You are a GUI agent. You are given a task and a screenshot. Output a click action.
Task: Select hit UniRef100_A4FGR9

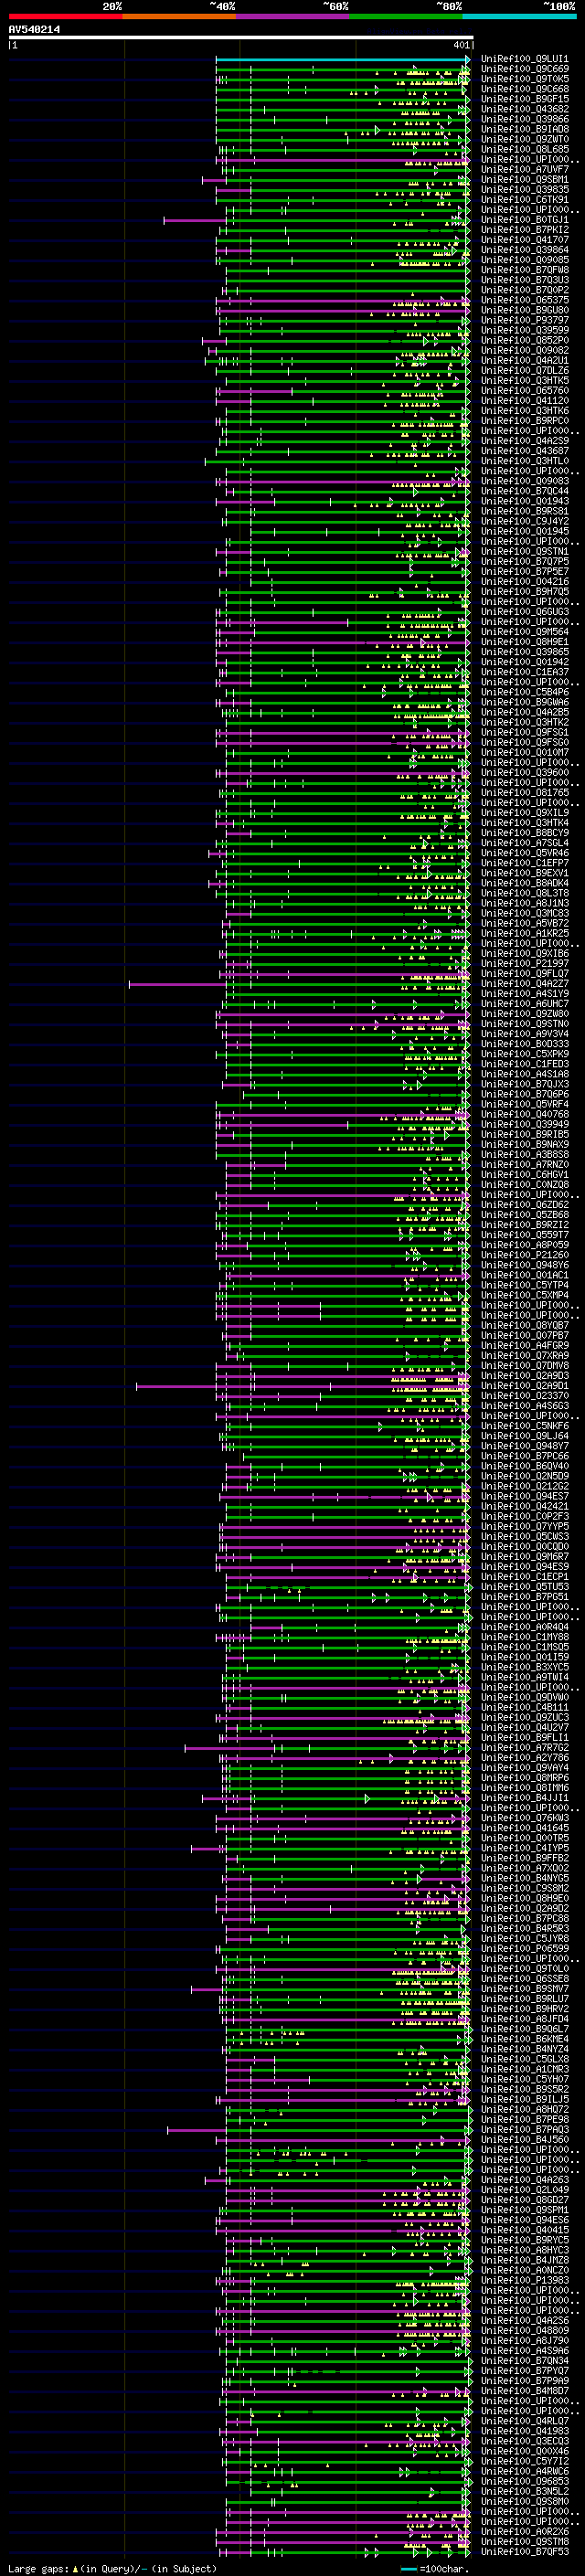pyautogui.click(x=525, y=1346)
